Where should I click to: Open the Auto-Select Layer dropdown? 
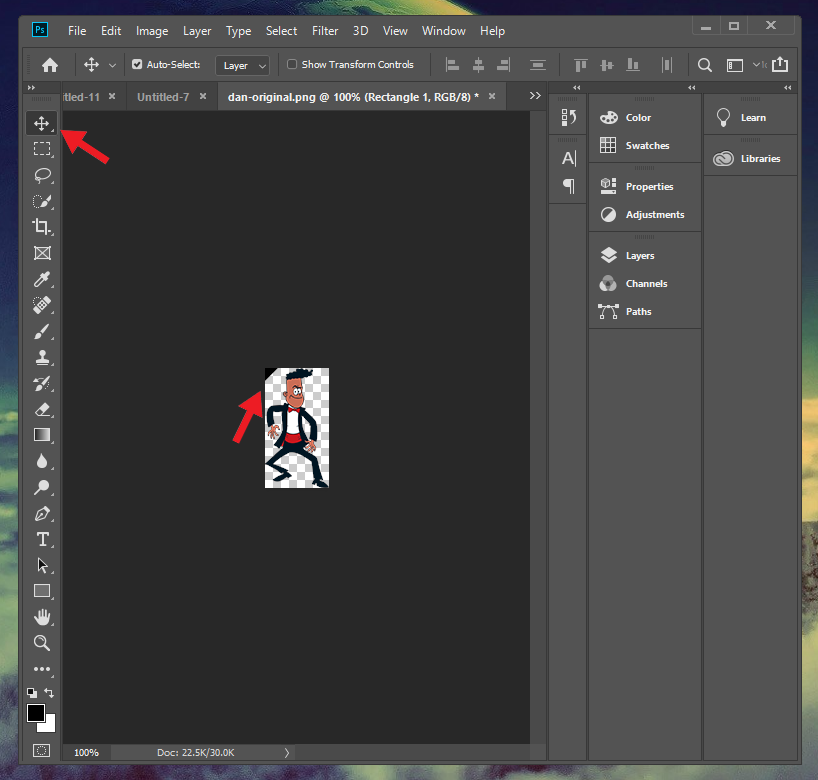[243, 66]
